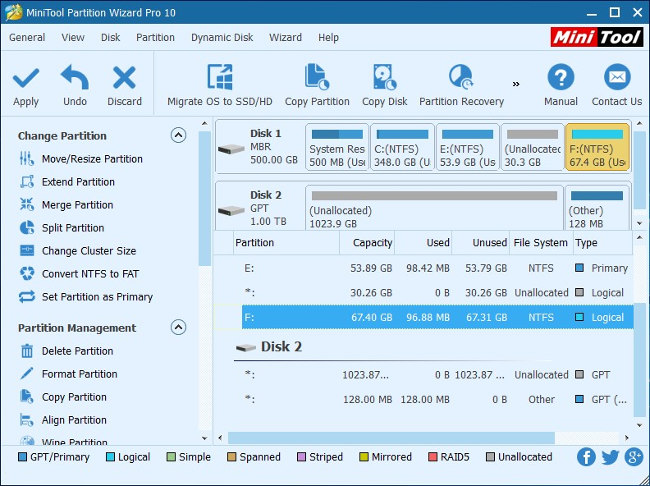650x486 pixels.
Task: Open the Dynamic Disk menu
Action: tap(222, 38)
